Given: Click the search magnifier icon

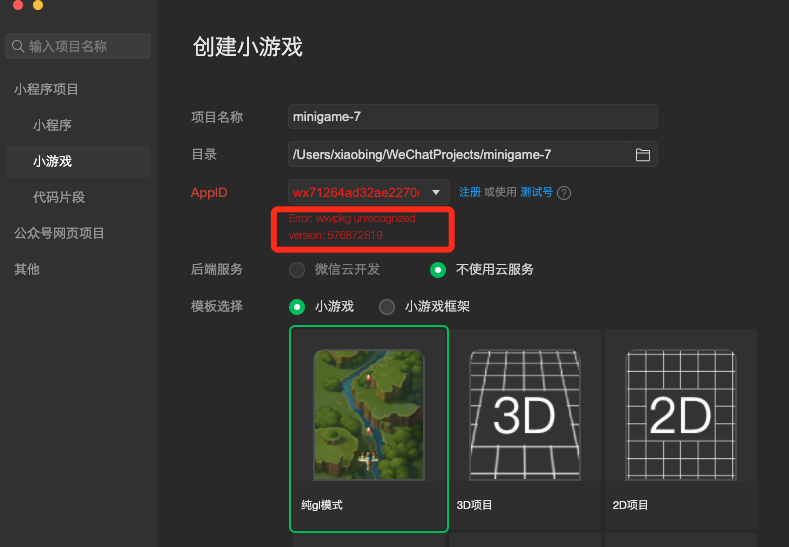Looking at the screenshot, I should click(x=18, y=46).
